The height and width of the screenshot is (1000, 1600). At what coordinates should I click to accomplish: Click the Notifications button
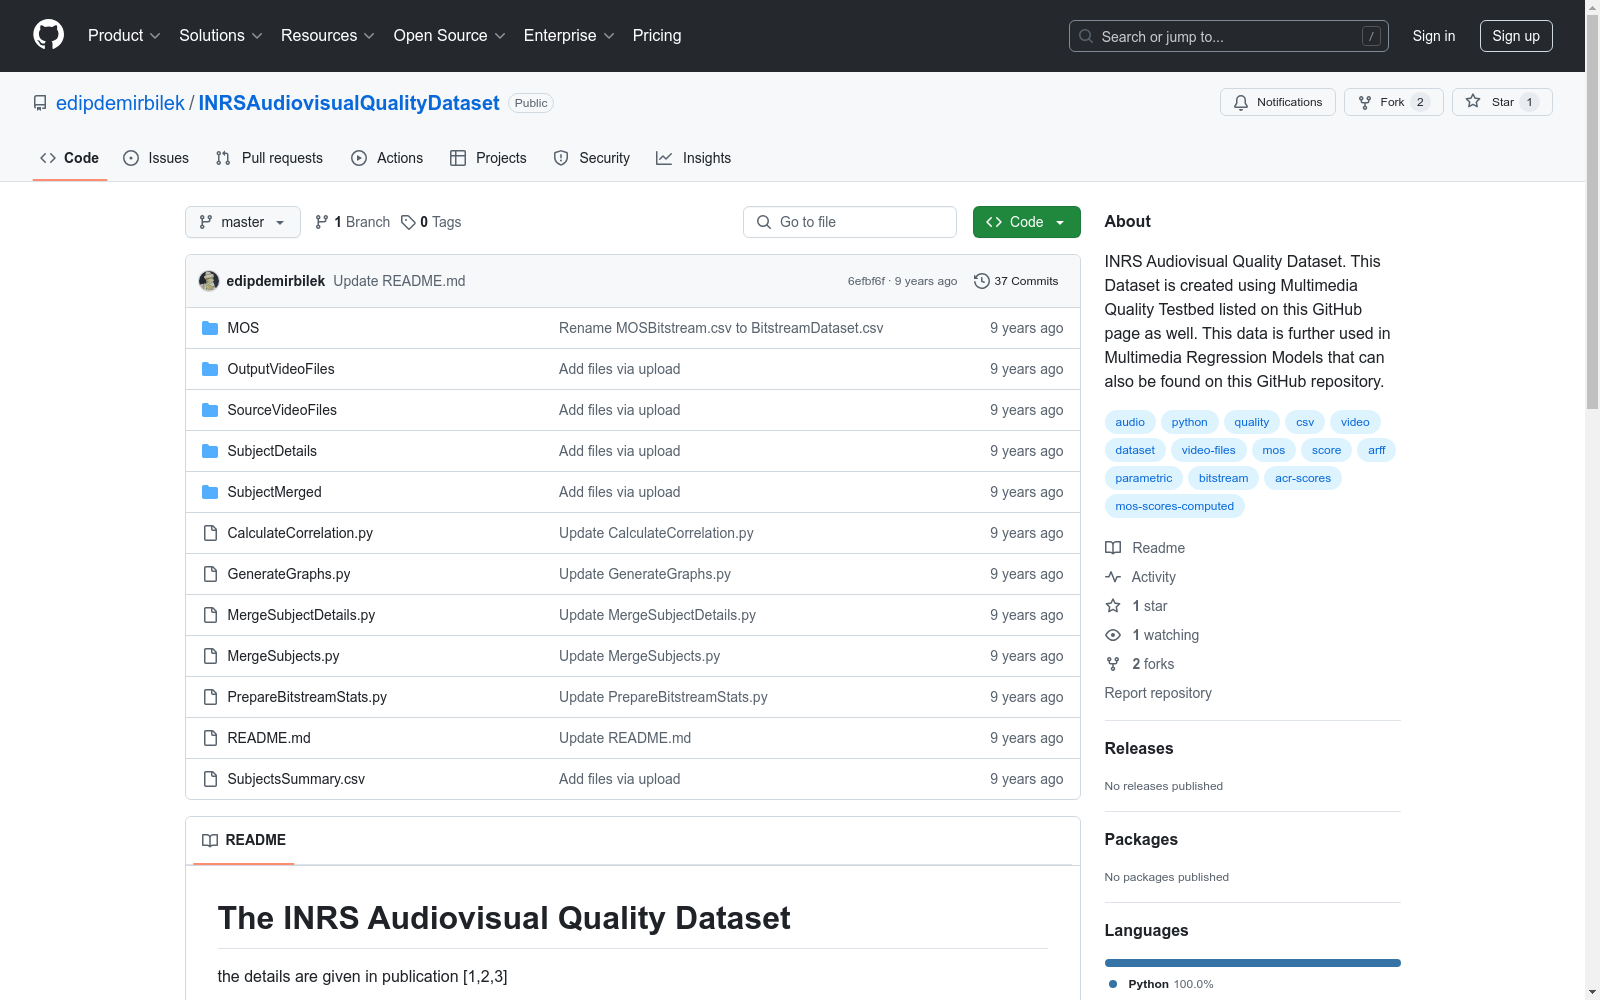[1278, 102]
